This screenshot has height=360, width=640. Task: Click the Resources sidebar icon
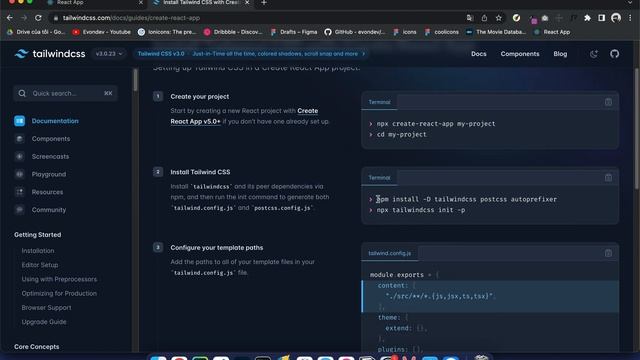[19, 192]
